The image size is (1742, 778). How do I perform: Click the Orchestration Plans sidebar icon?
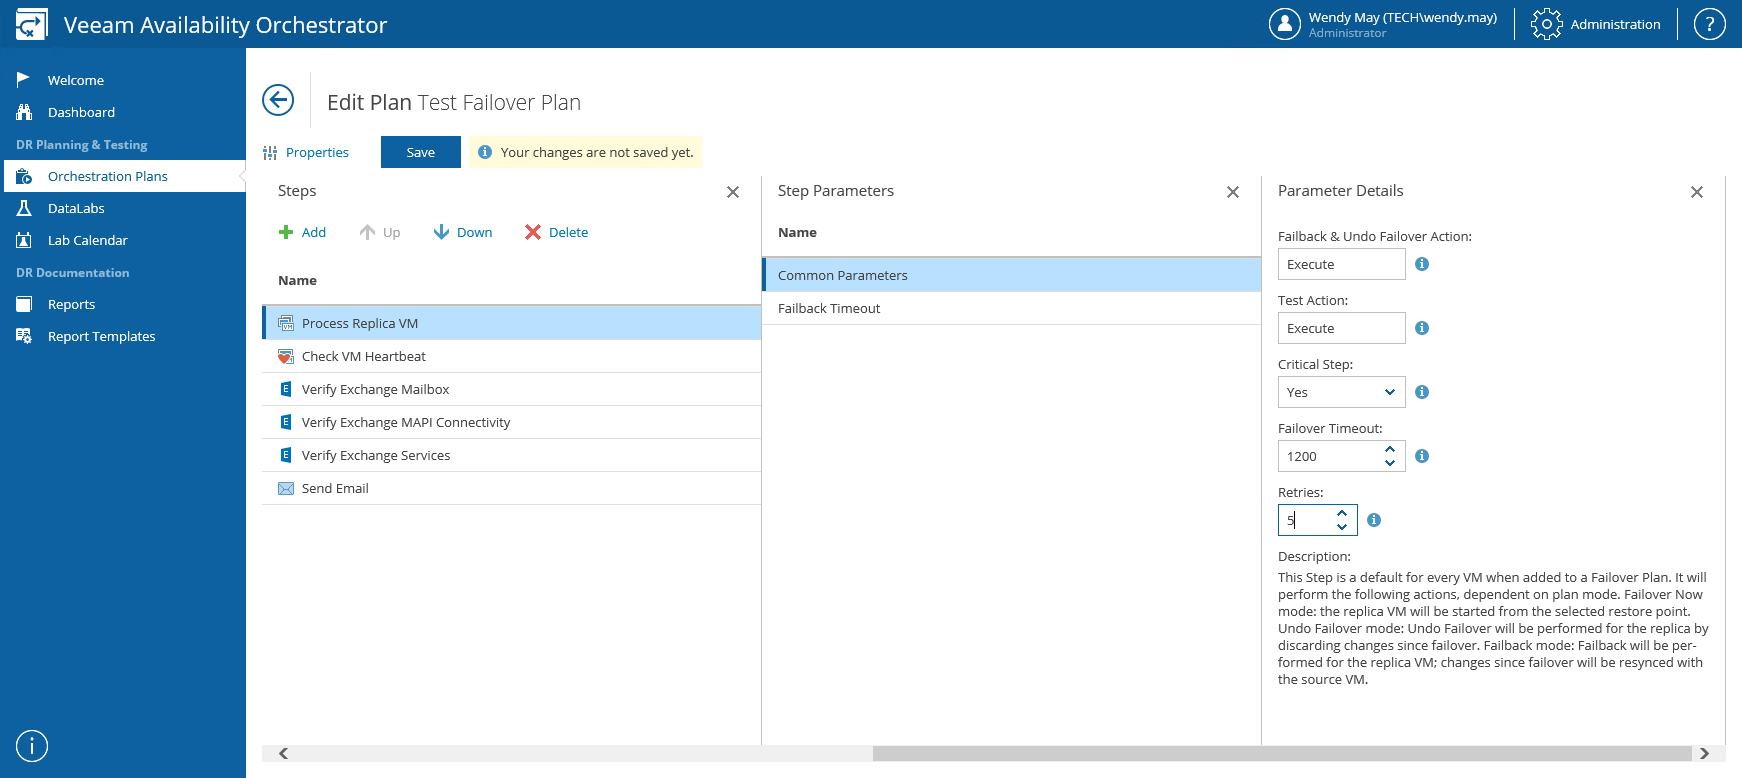(24, 176)
